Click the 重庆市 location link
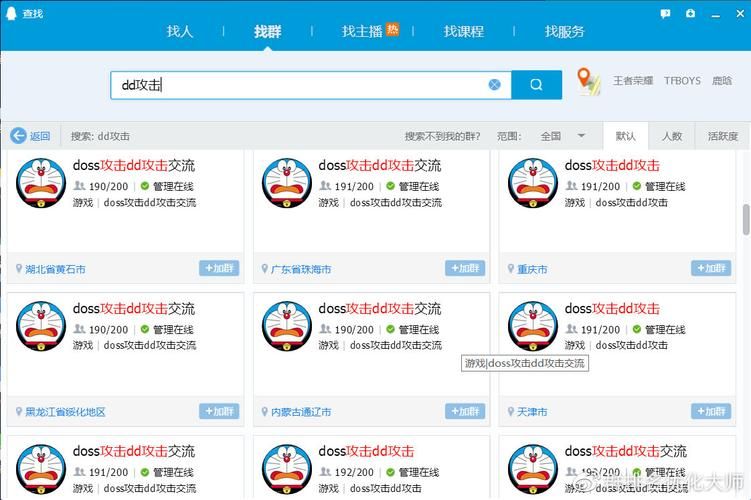 click(532, 269)
